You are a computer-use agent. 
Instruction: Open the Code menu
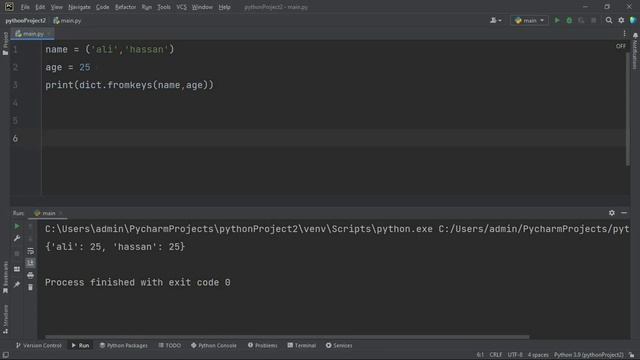(x=102, y=7)
